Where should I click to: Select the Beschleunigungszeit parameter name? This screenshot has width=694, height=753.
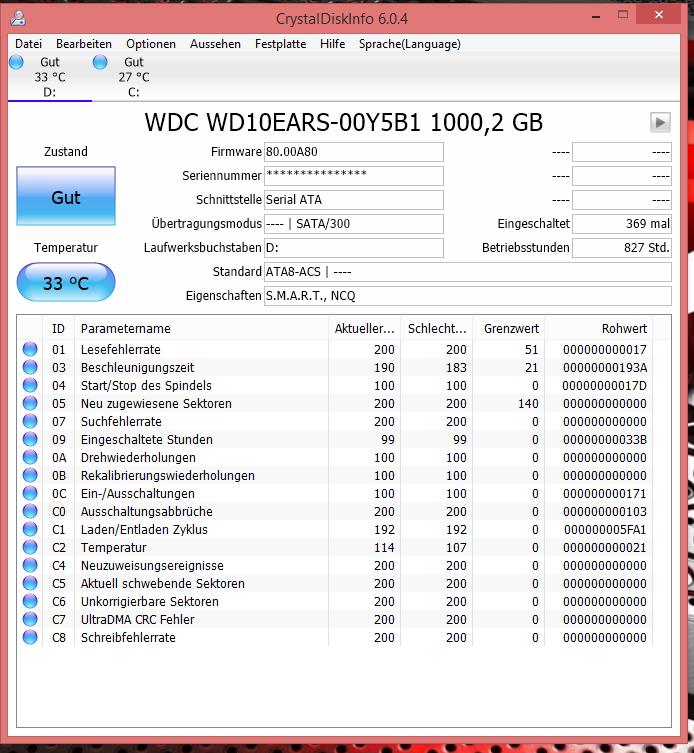pyautogui.click(x=137, y=368)
